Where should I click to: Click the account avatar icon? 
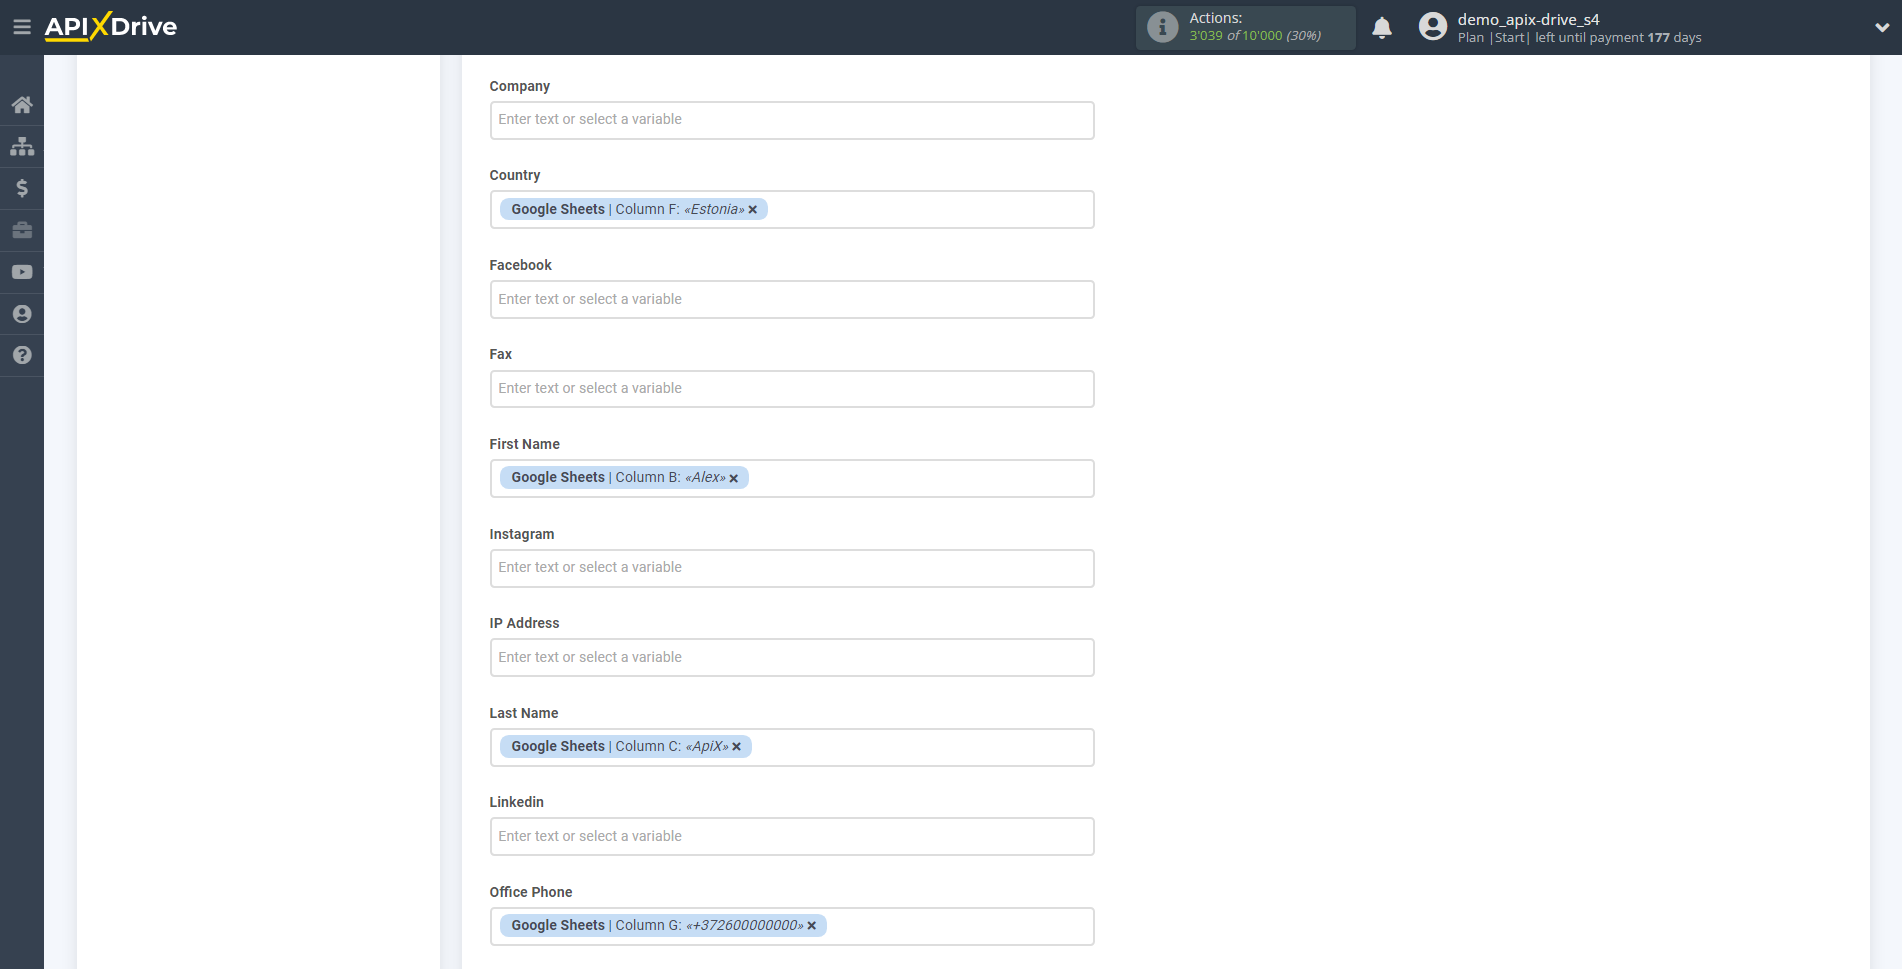click(1433, 27)
